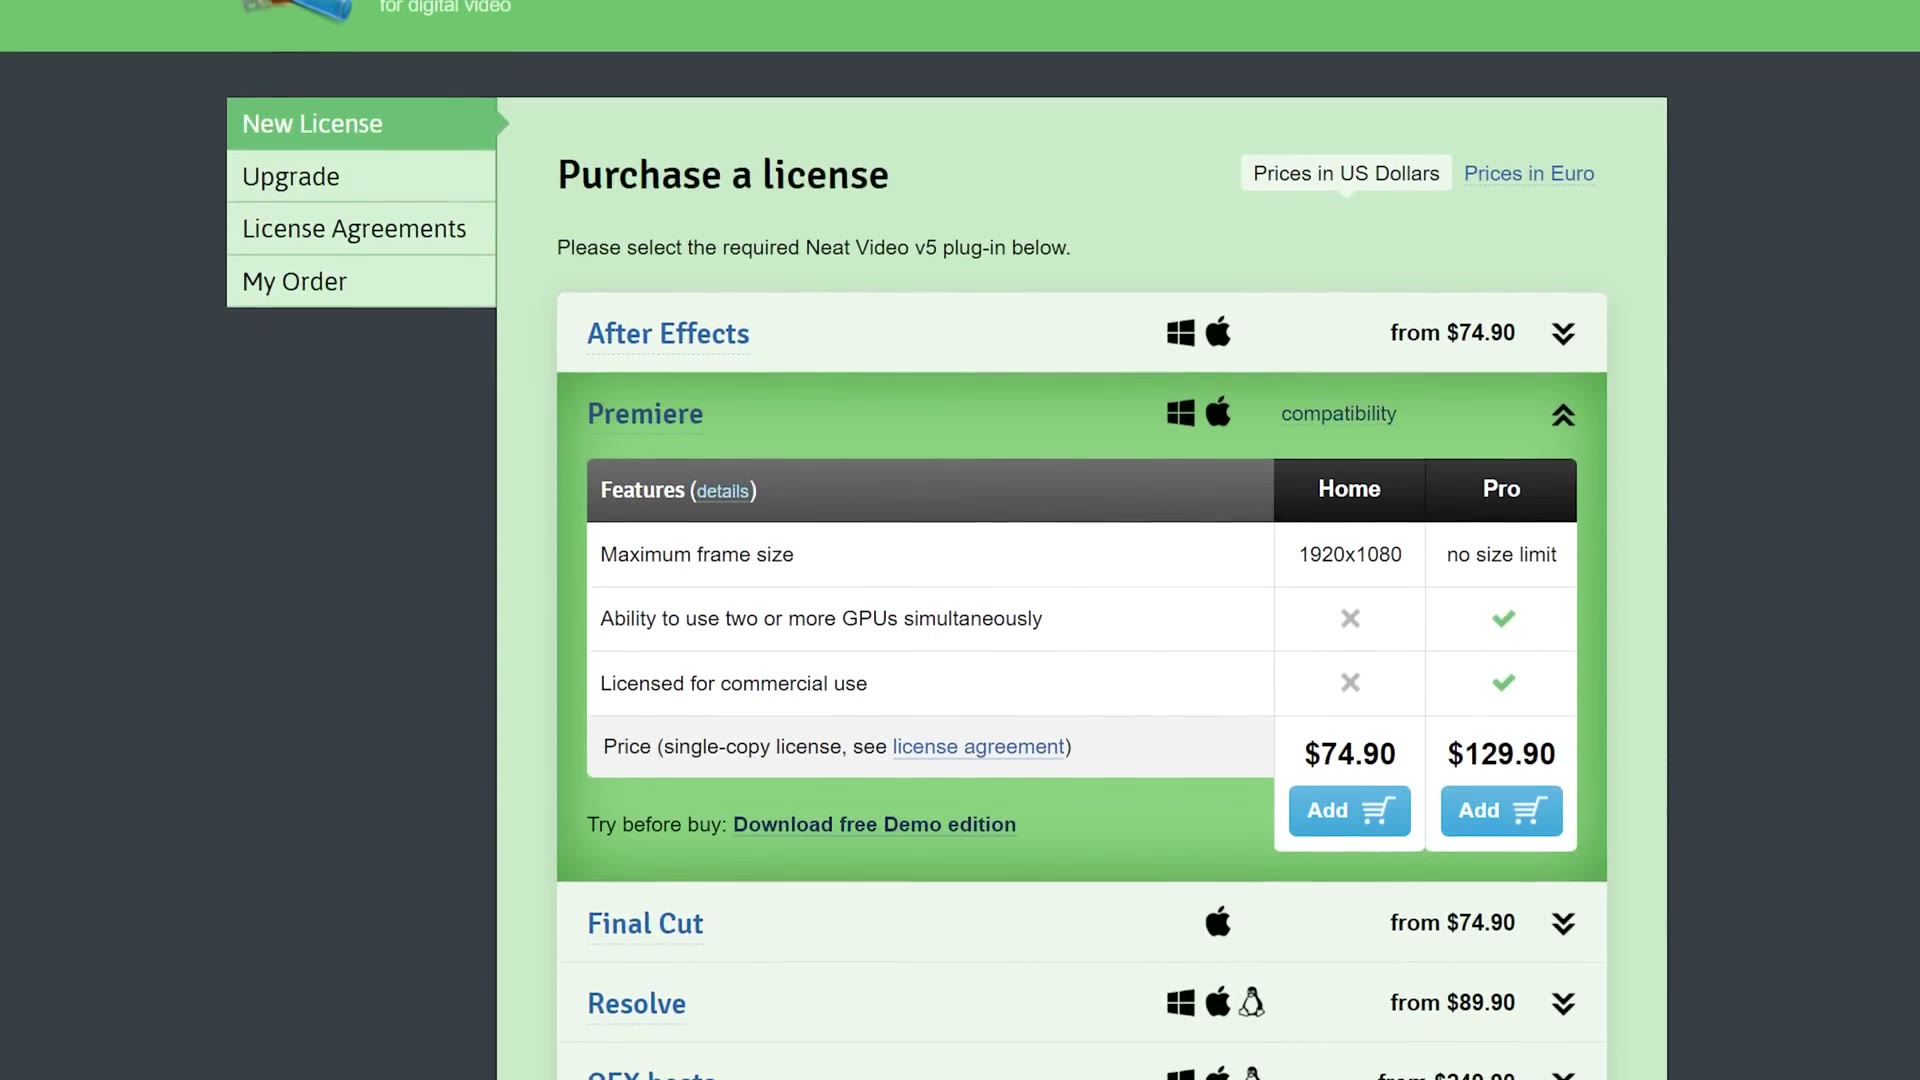Click the Pro commercial use check mark

(1503, 683)
